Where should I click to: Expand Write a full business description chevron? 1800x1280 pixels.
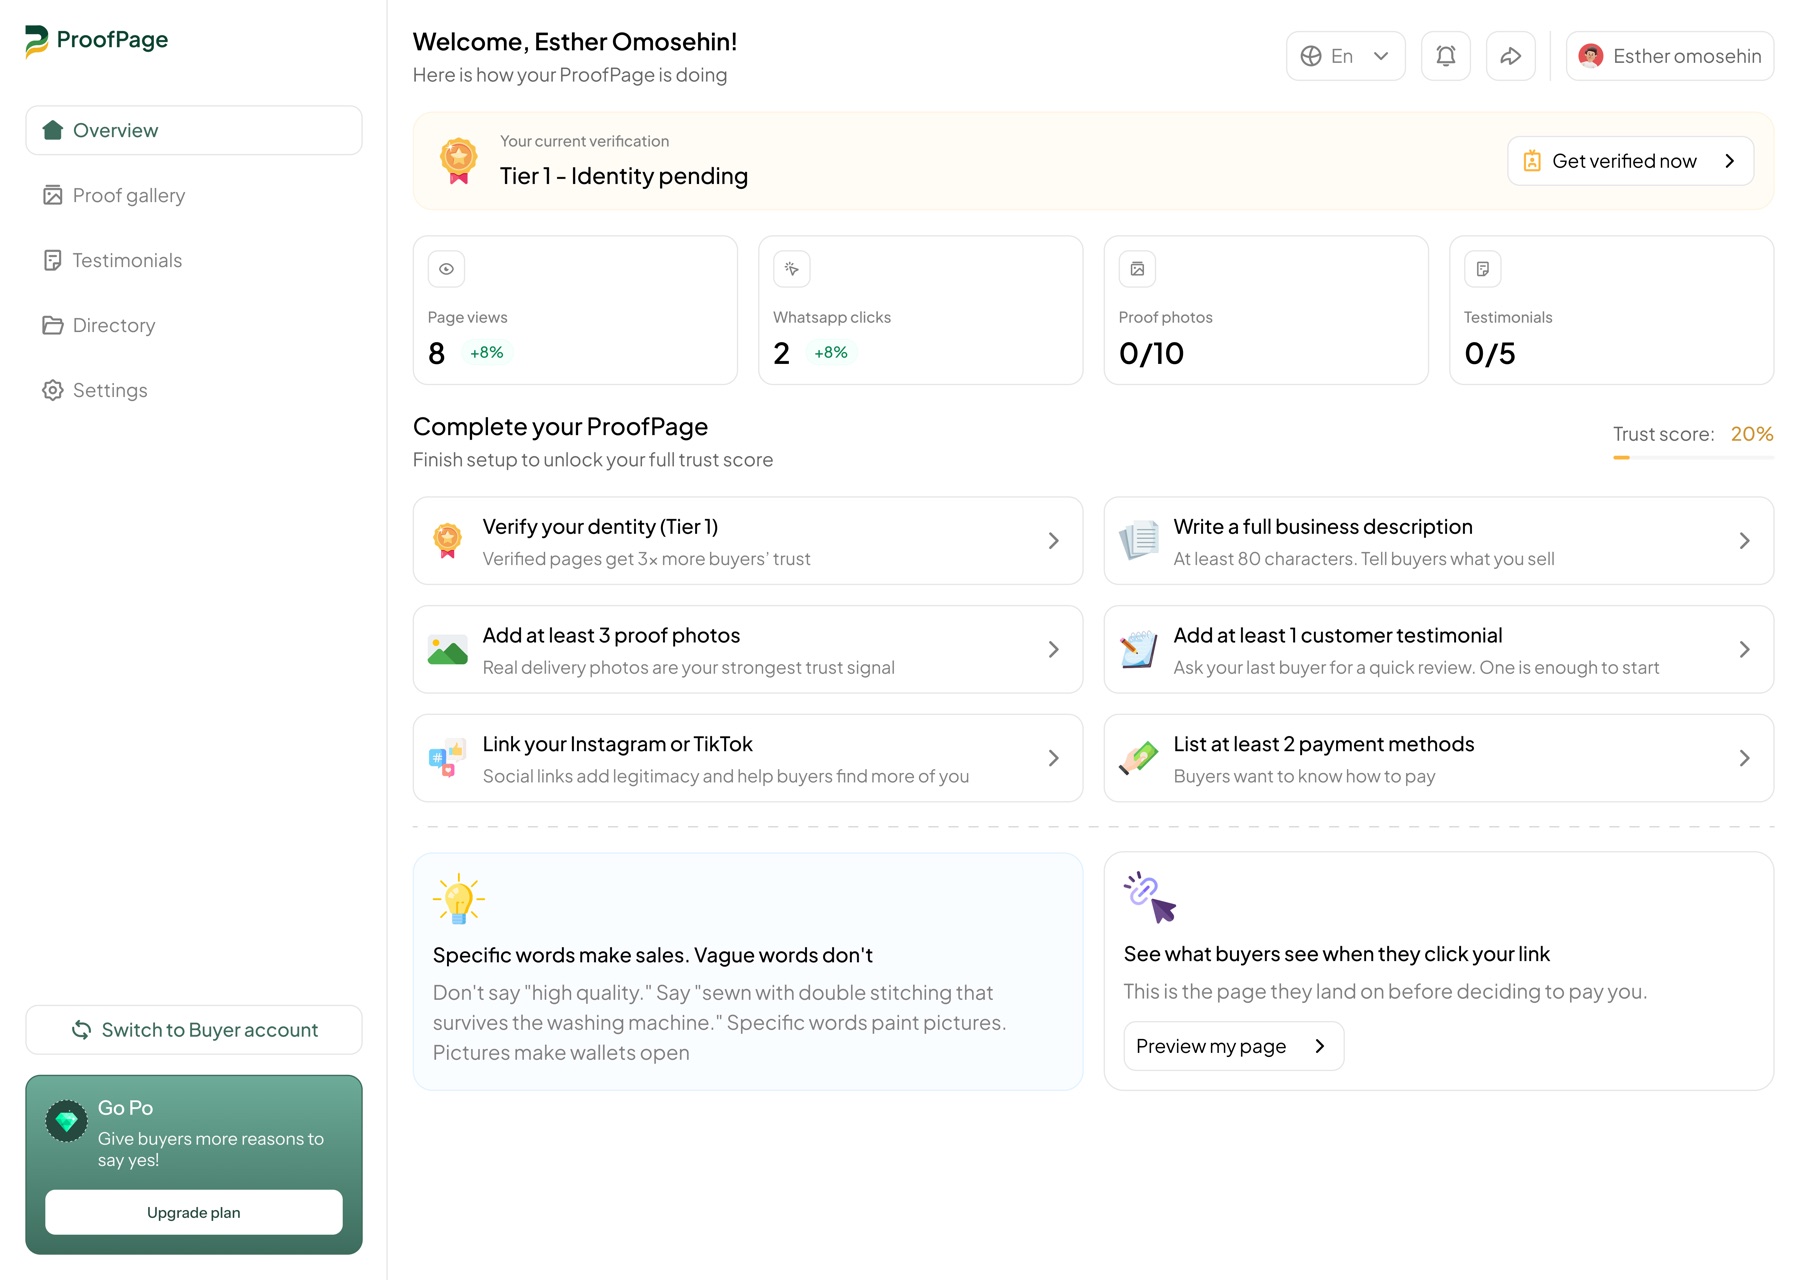1745,541
